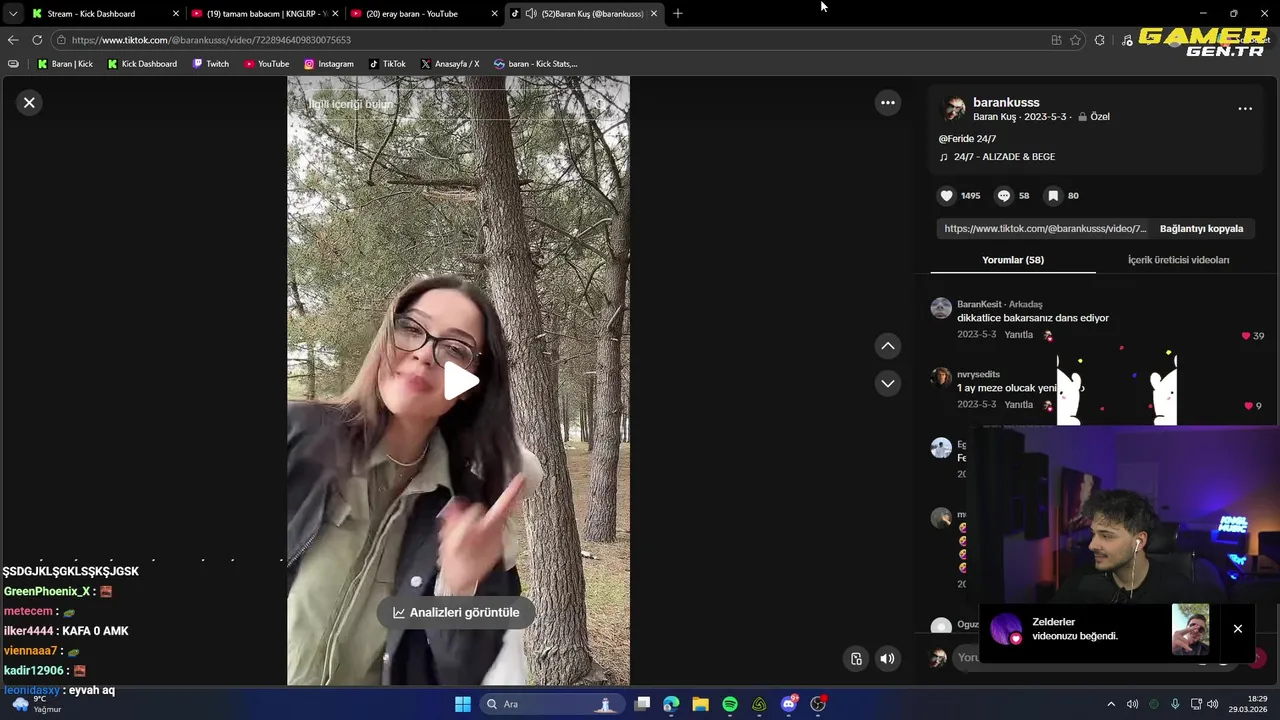This screenshot has width=1280, height=720.
Task: Open Microsoft Edge from taskbar
Action: [x=671, y=704]
